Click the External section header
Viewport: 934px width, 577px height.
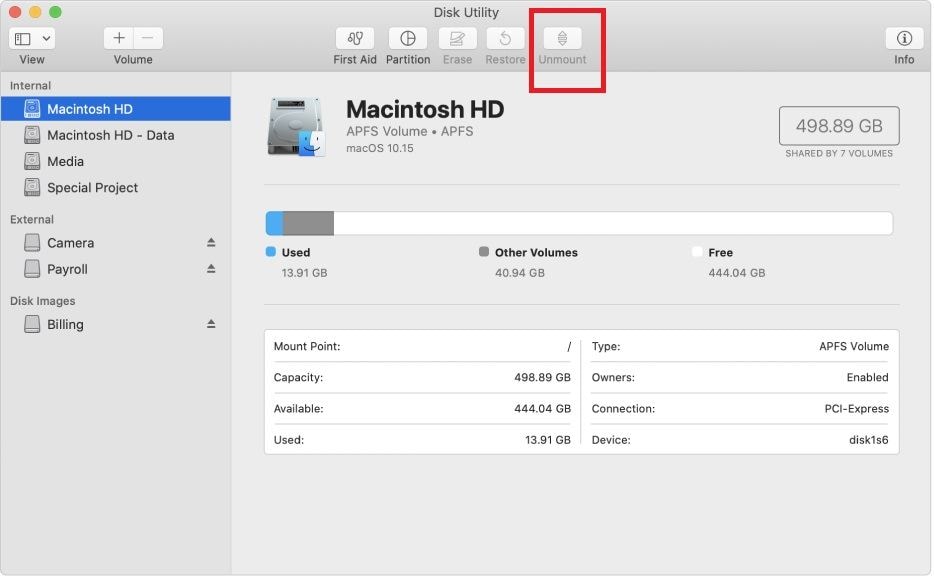(x=32, y=220)
